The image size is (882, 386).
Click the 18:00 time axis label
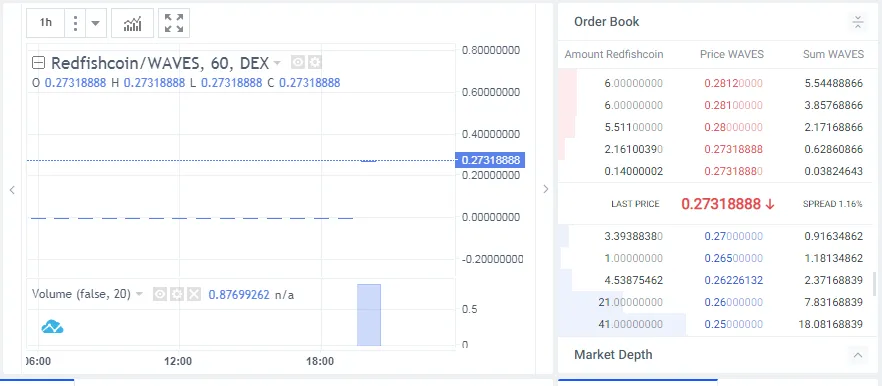[320, 361]
